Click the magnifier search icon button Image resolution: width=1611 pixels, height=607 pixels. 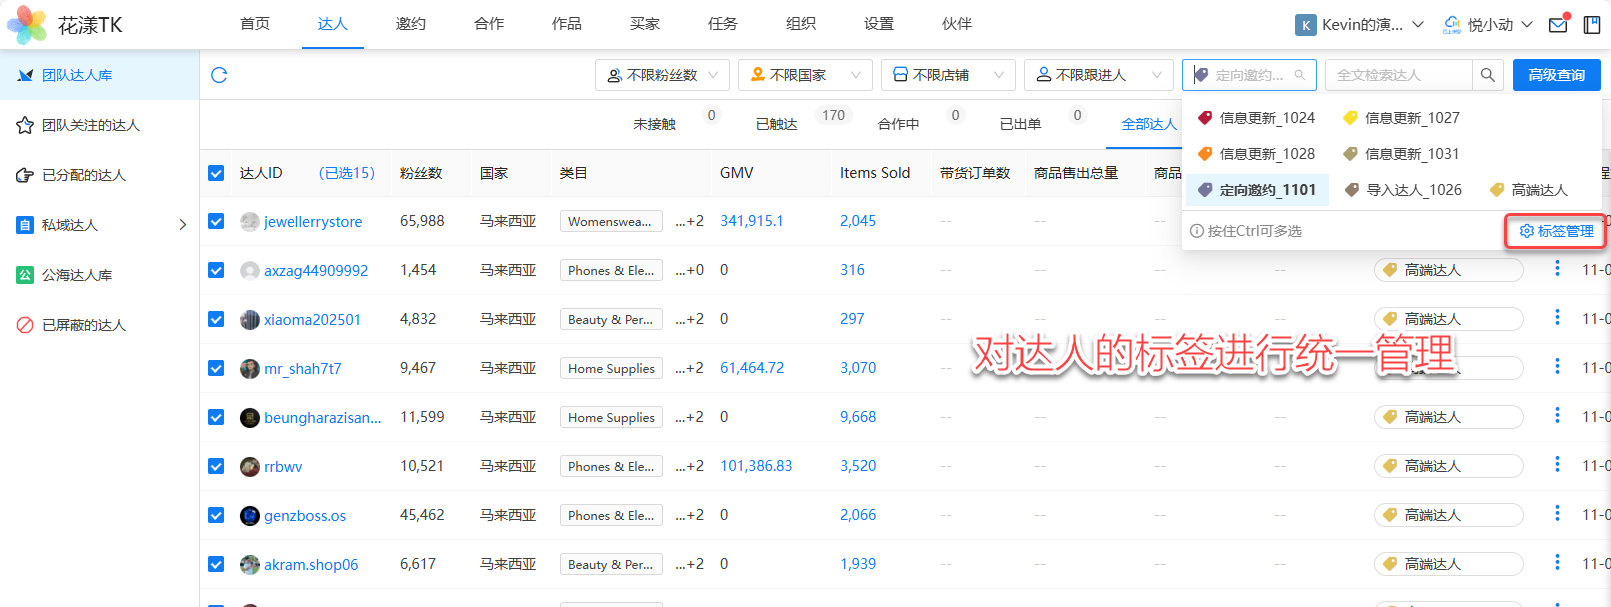point(1488,75)
